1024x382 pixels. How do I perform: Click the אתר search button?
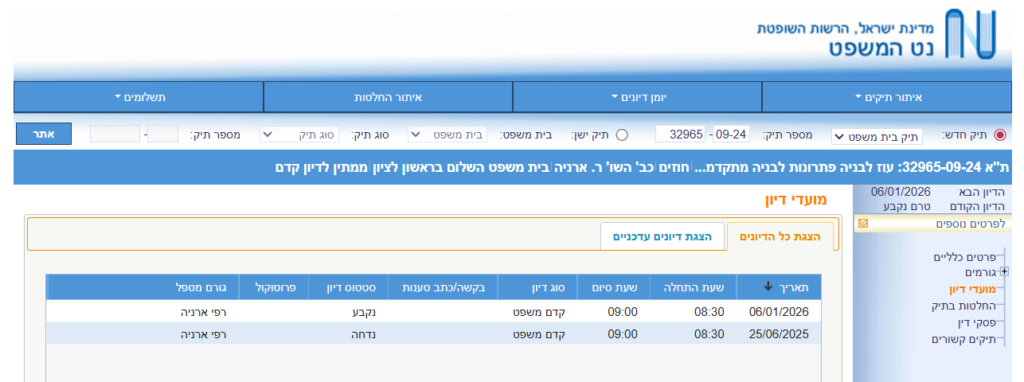coord(44,134)
